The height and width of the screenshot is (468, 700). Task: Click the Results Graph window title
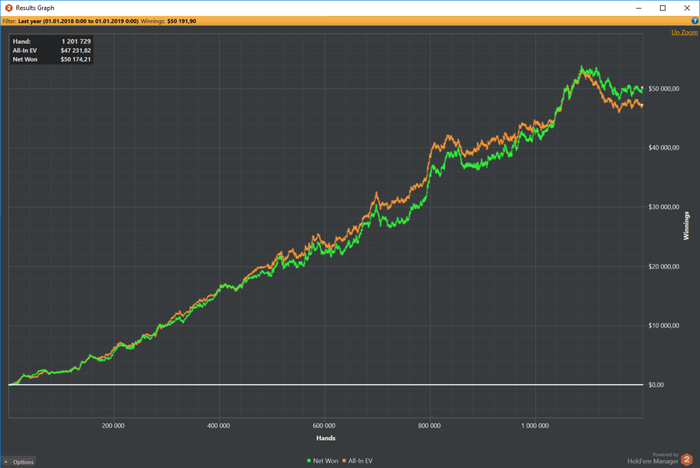(x=35, y=8)
